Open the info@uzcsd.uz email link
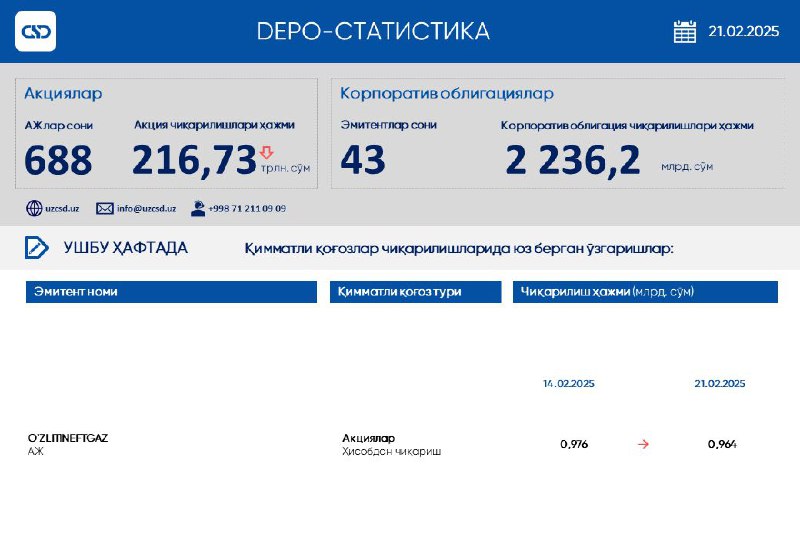 (x=146, y=208)
